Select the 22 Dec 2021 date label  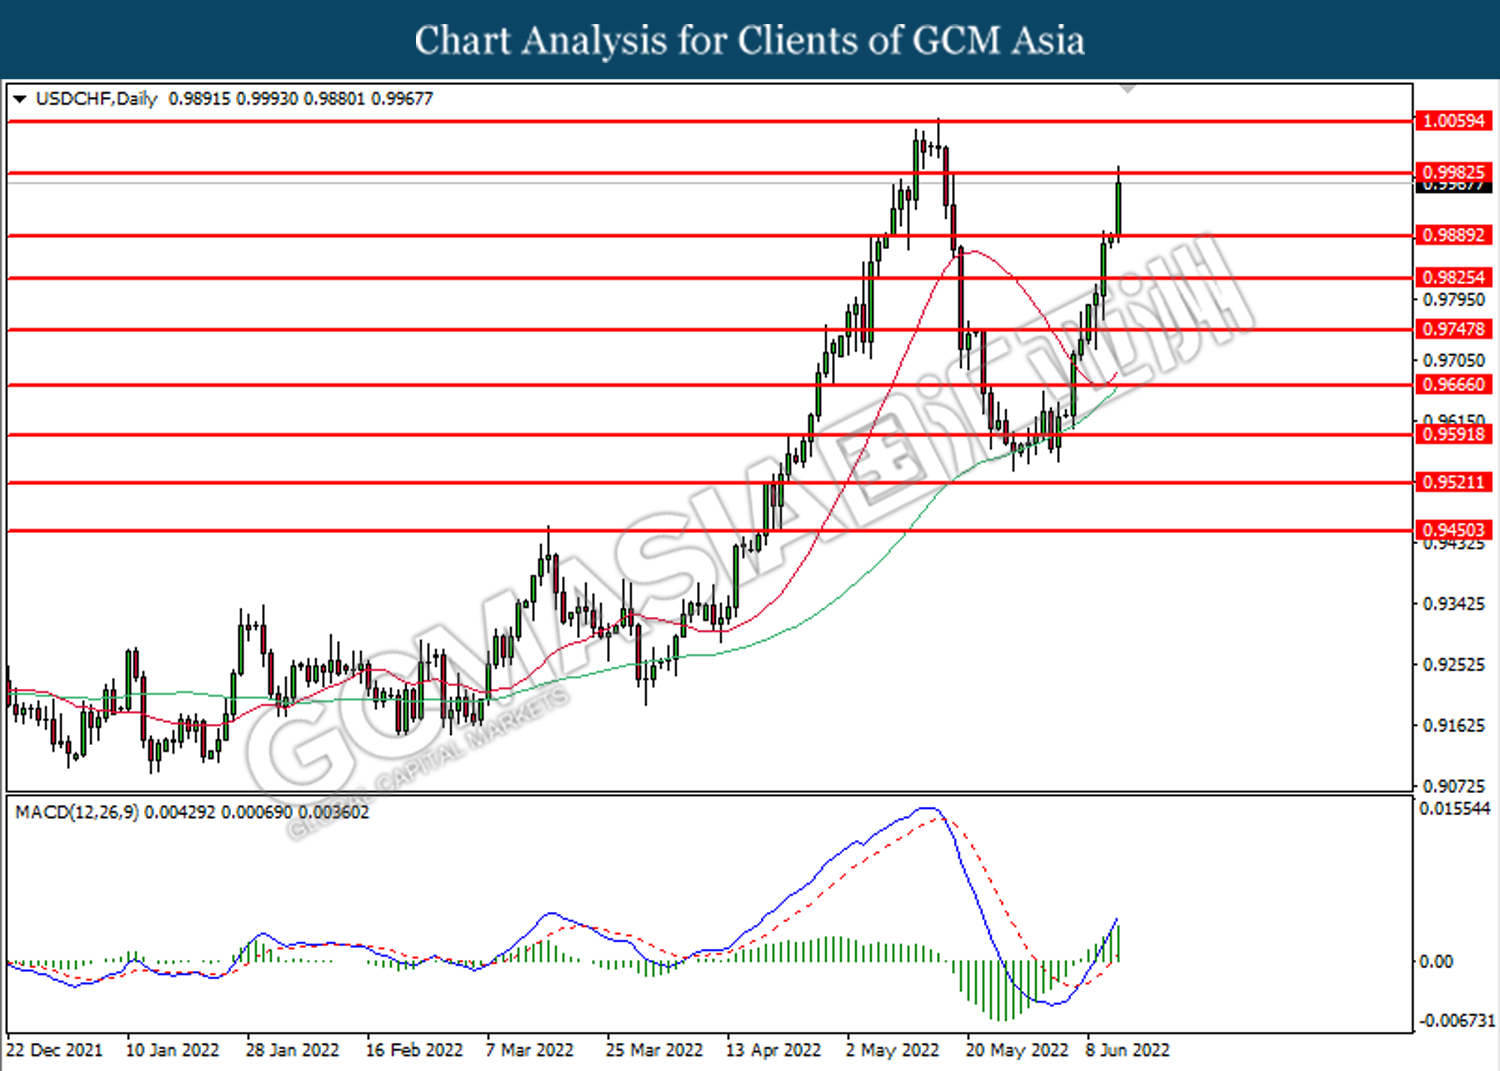(x=54, y=1050)
